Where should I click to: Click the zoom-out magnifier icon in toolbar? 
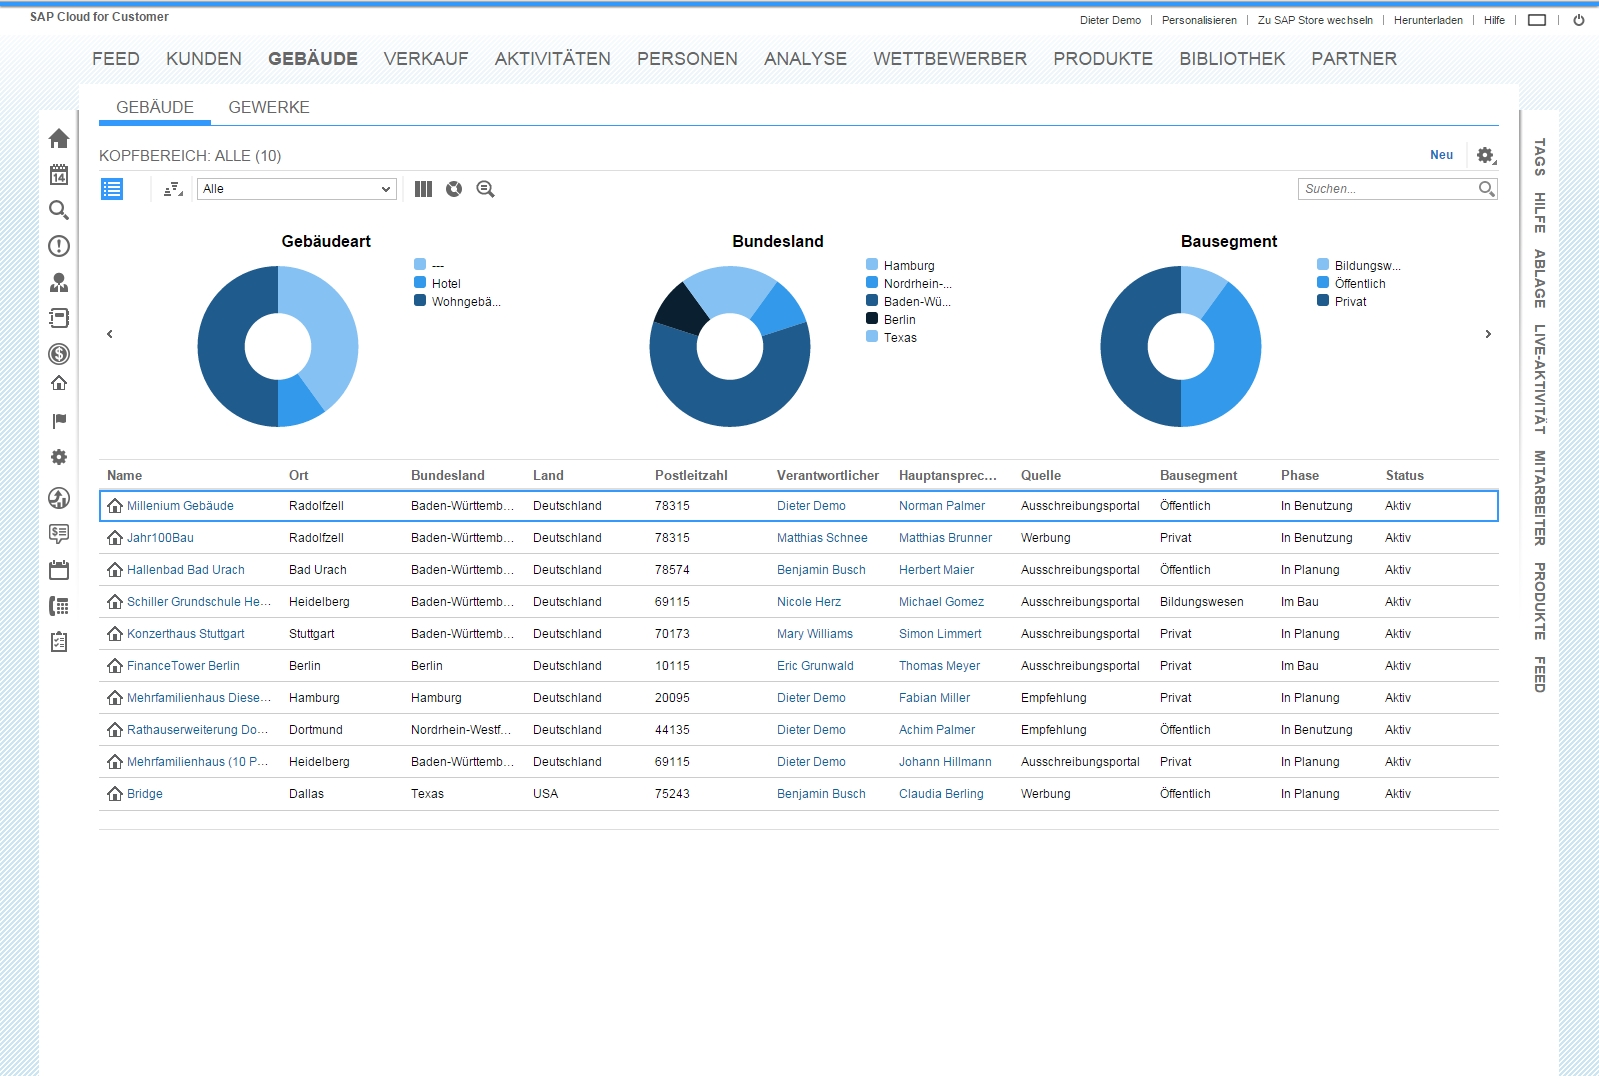tap(486, 189)
